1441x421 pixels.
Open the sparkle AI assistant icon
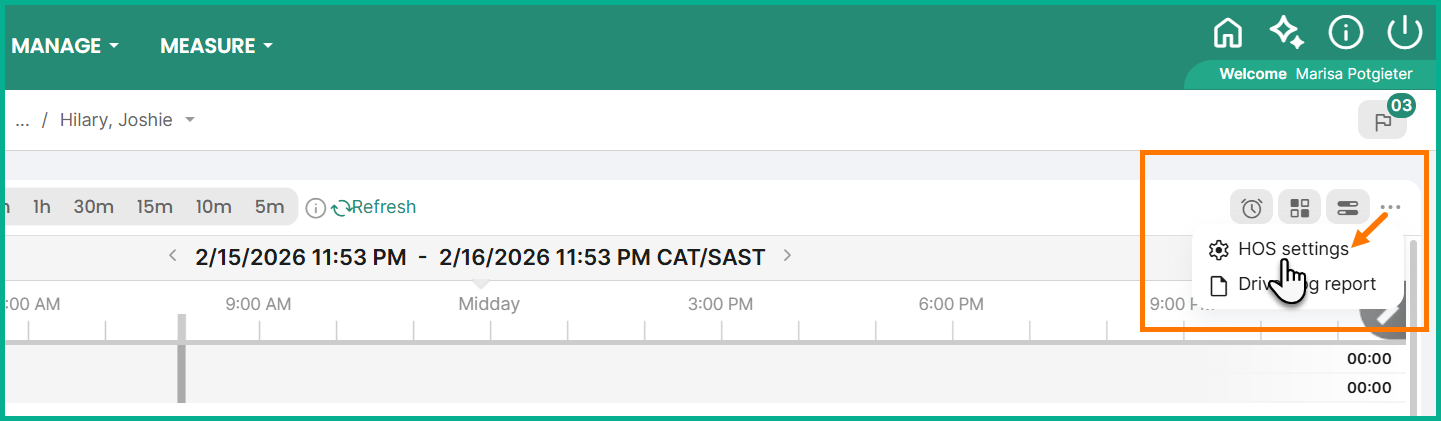coord(1286,33)
